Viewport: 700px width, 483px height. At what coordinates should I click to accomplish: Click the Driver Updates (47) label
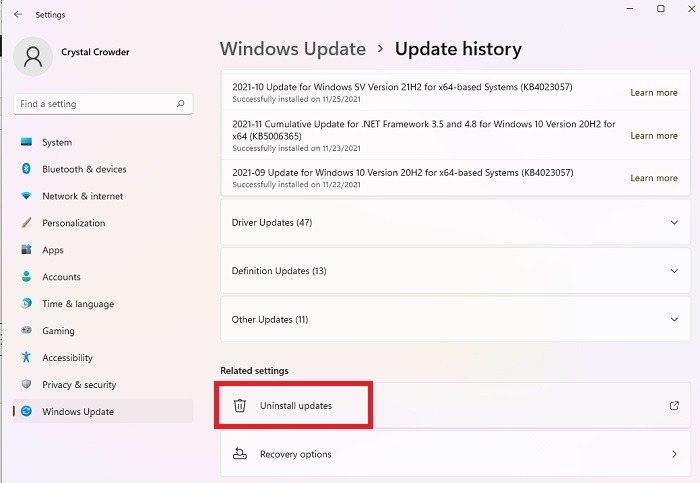271,222
